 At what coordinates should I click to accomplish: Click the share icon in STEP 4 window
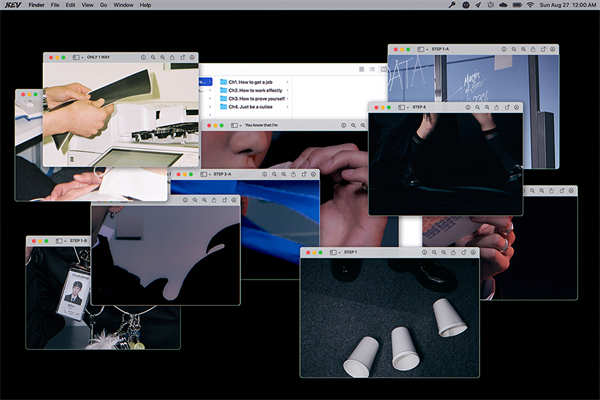497,108
